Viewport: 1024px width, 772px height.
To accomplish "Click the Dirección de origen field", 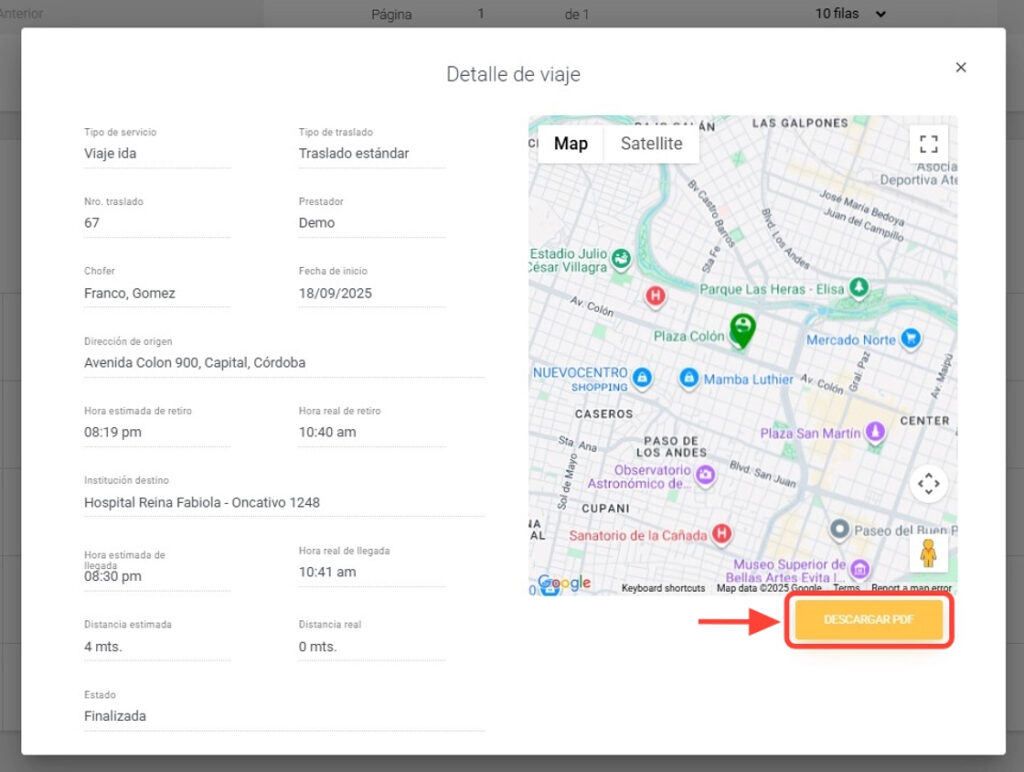I will 284,363.
